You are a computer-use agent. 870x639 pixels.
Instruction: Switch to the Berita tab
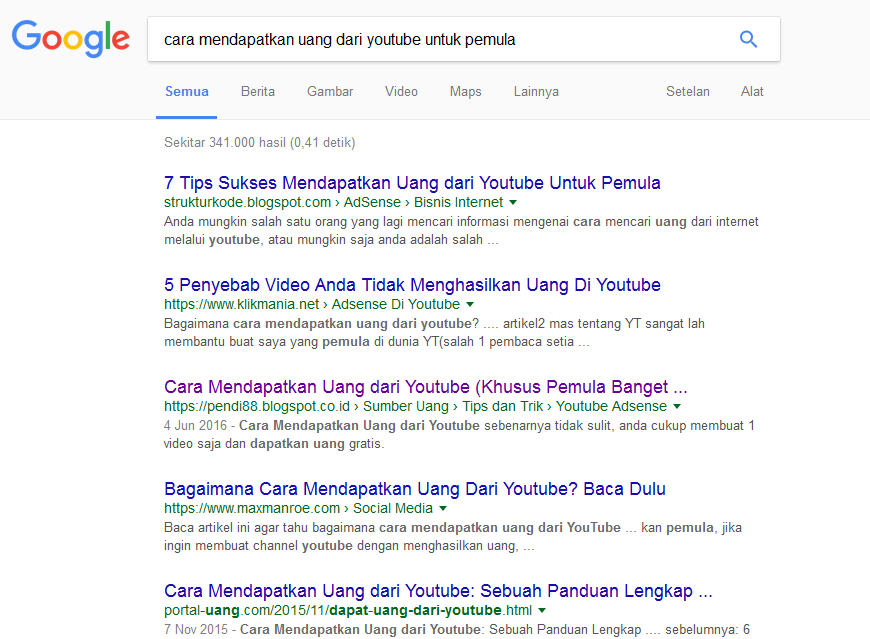(x=257, y=92)
